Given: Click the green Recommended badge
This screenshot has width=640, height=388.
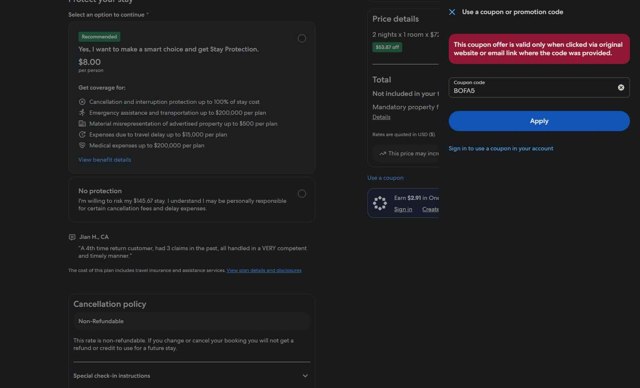Looking at the screenshot, I should pyautogui.click(x=99, y=37).
